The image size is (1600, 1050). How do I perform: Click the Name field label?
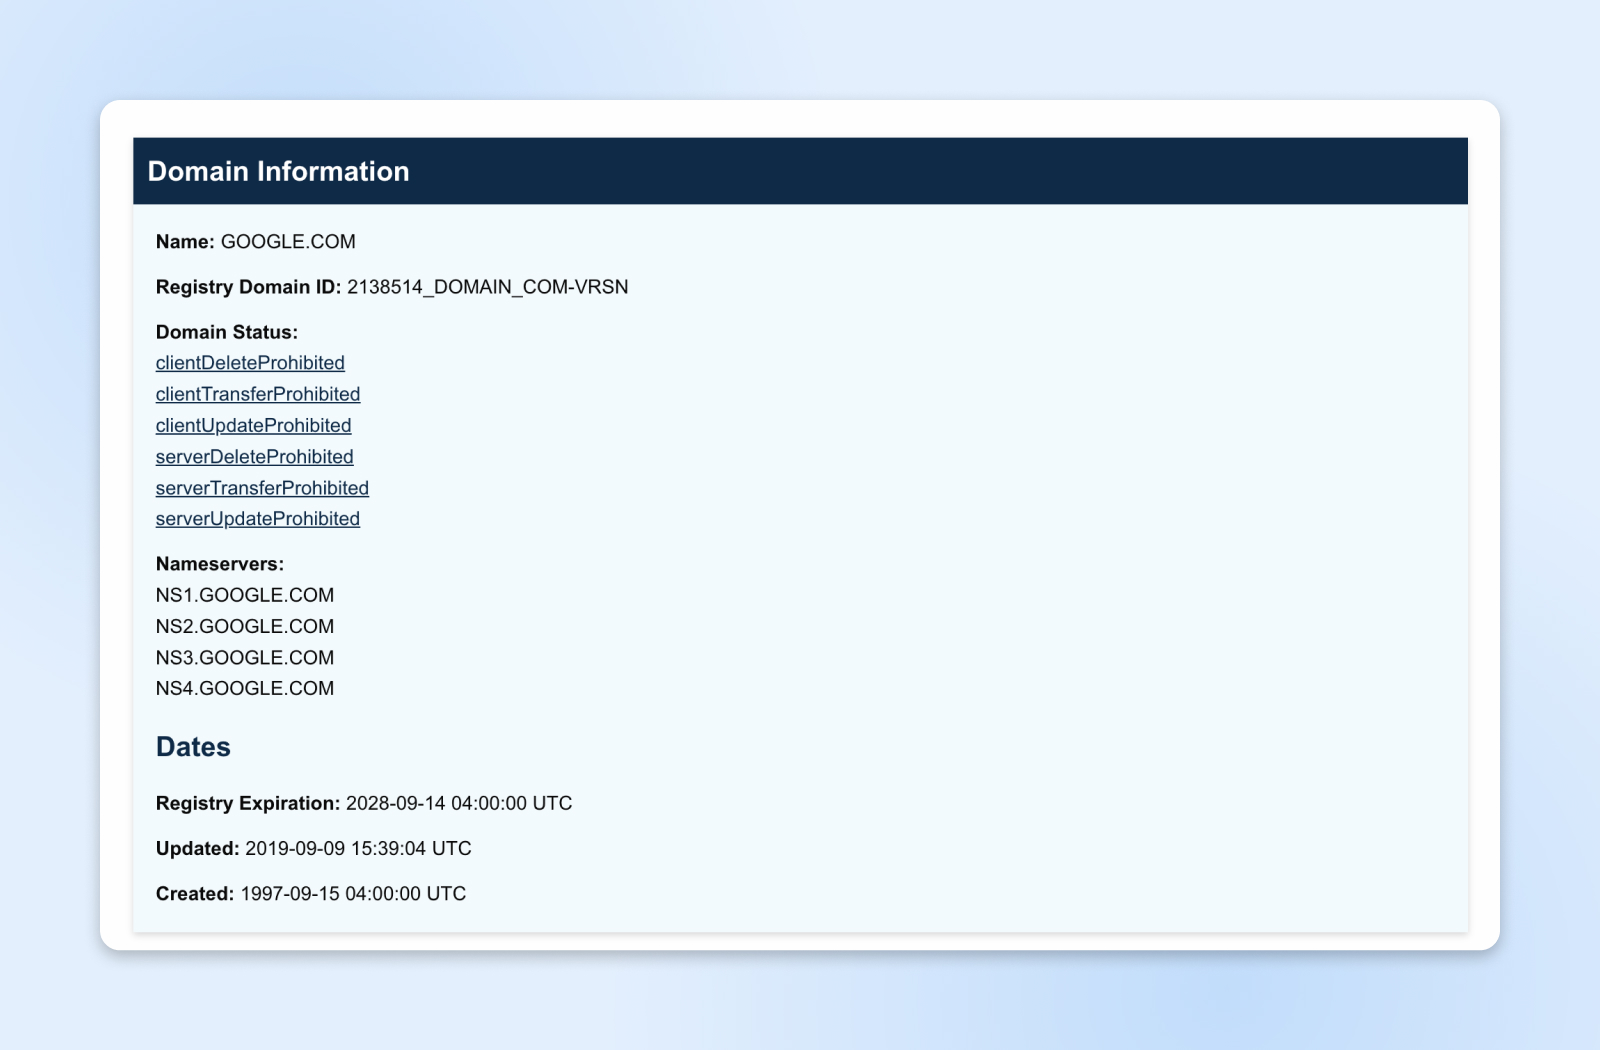click(184, 241)
